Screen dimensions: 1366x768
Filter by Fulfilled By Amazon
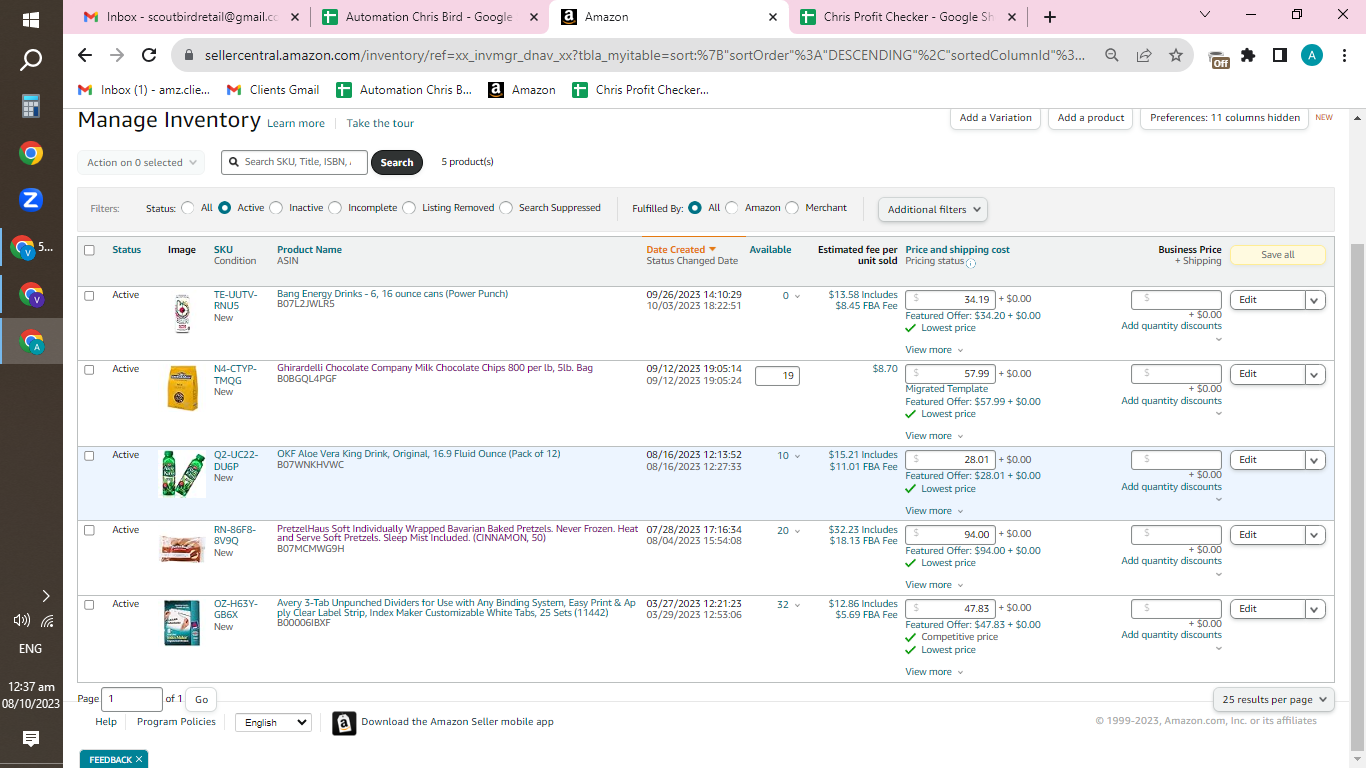coord(732,208)
